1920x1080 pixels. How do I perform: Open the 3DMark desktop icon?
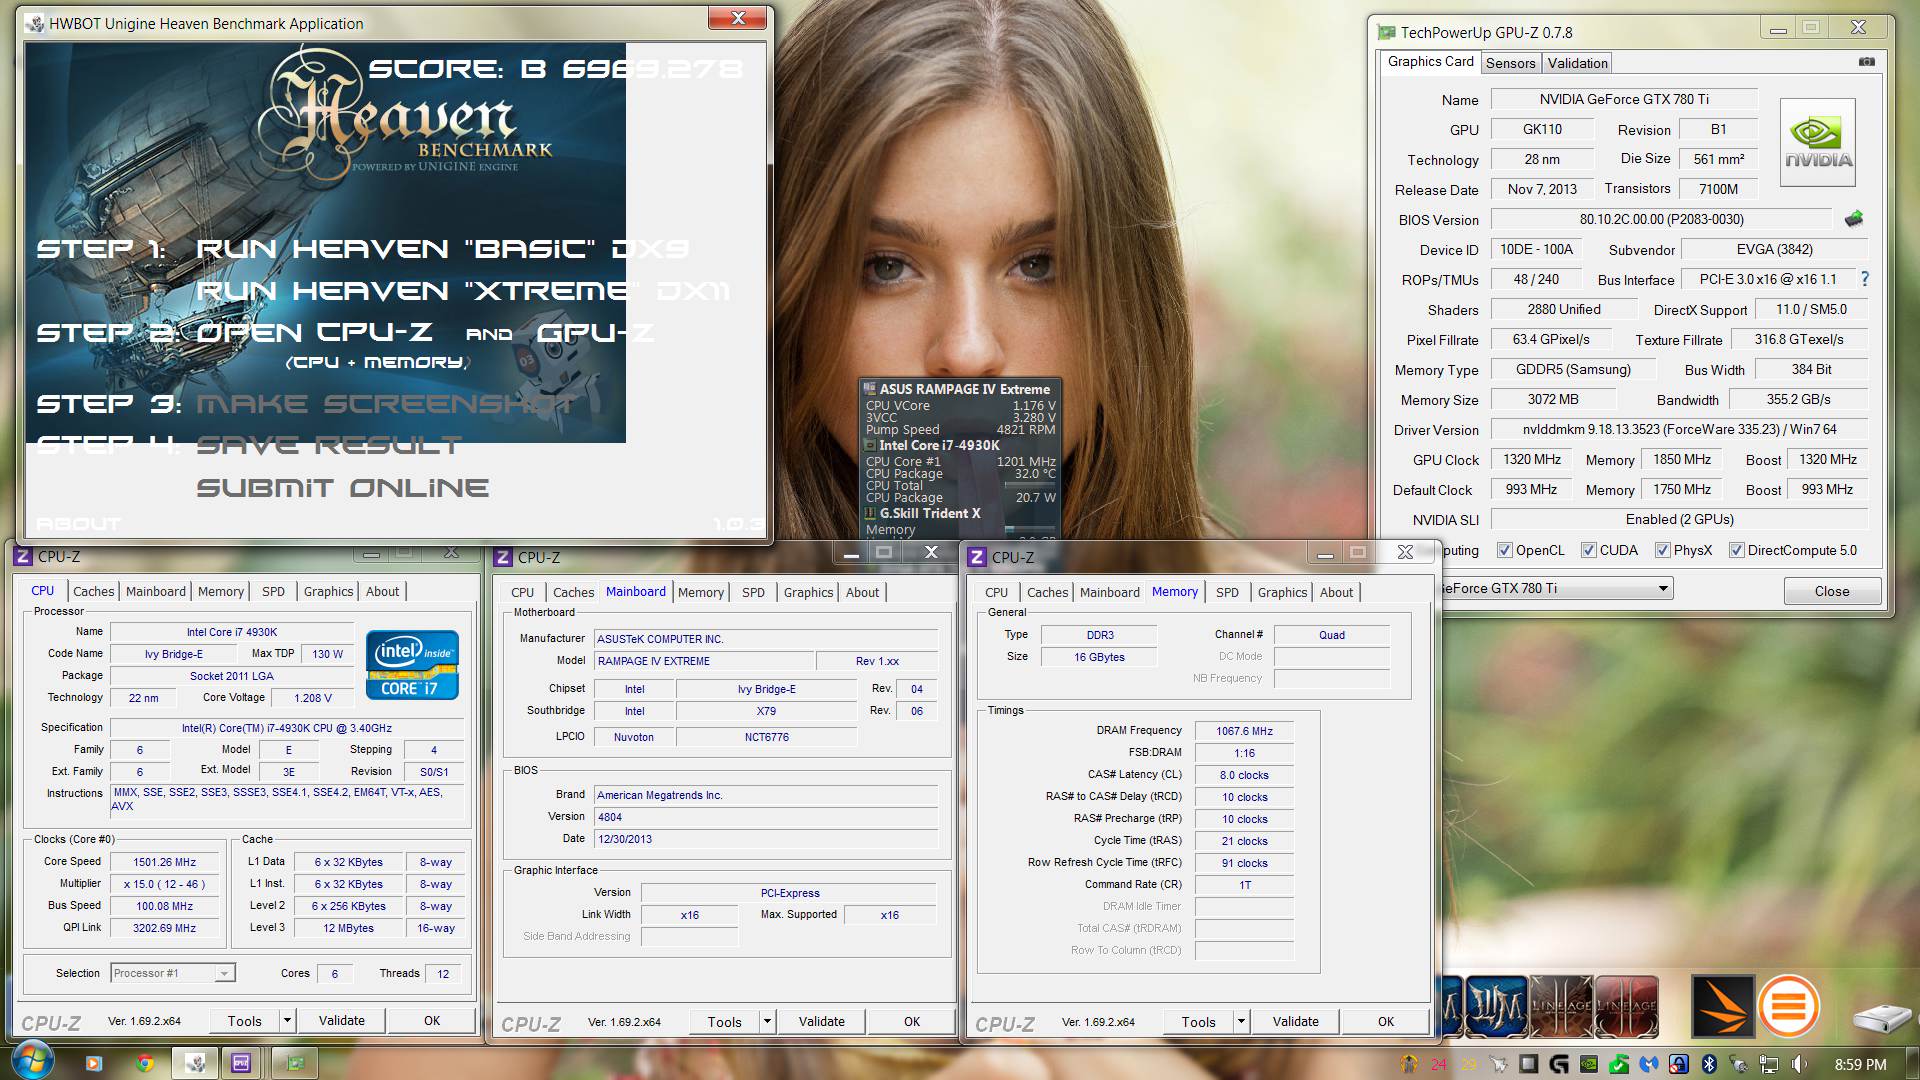point(1722,1006)
